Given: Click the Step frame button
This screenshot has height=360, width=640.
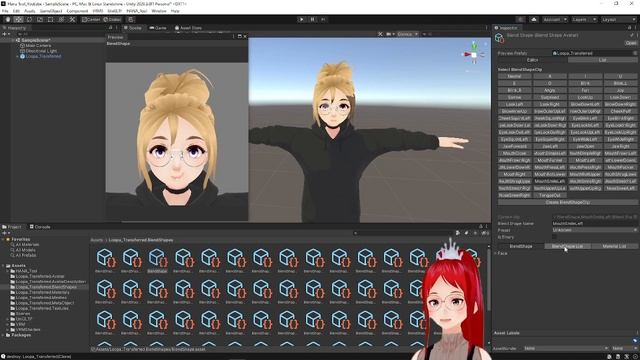Looking at the screenshot, I should tap(323, 19).
